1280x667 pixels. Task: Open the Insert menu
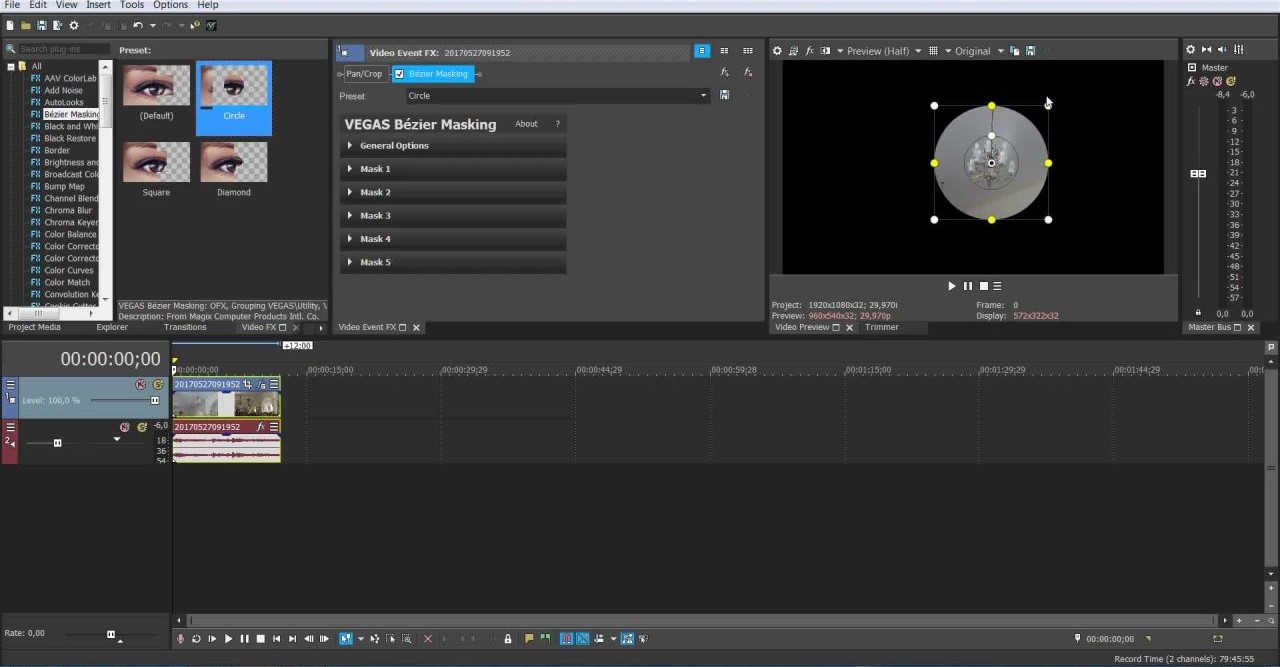click(x=98, y=5)
